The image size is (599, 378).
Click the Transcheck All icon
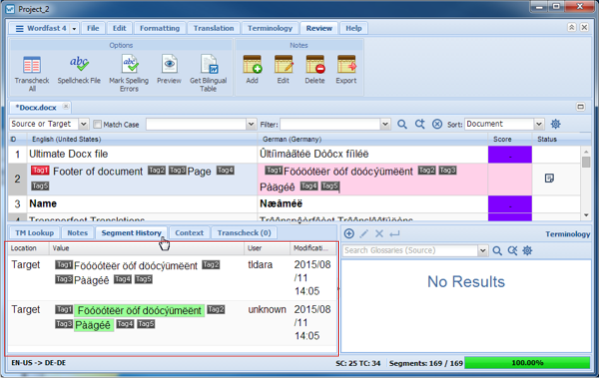pyautogui.click(x=32, y=65)
